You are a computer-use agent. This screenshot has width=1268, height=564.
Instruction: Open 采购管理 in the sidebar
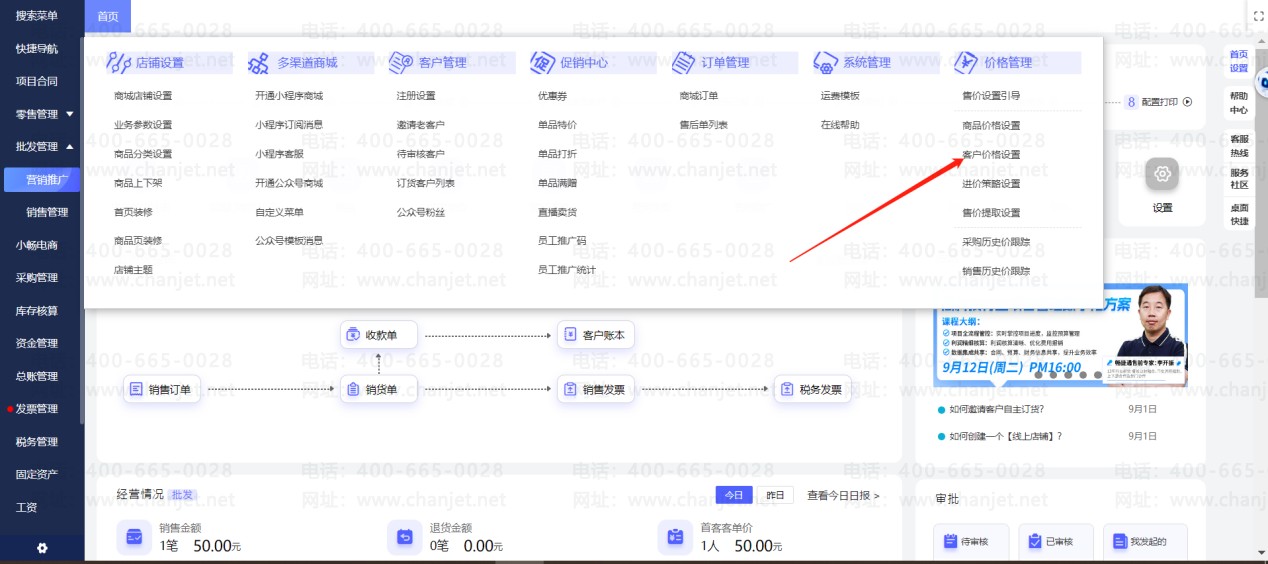[x=37, y=277]
